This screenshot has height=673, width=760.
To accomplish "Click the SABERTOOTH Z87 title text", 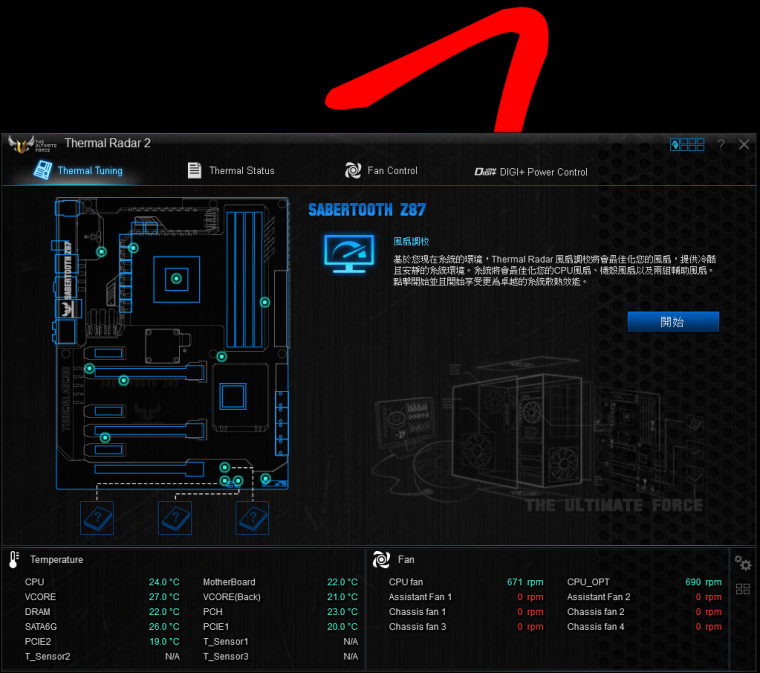I will click(x=367, y=210).
